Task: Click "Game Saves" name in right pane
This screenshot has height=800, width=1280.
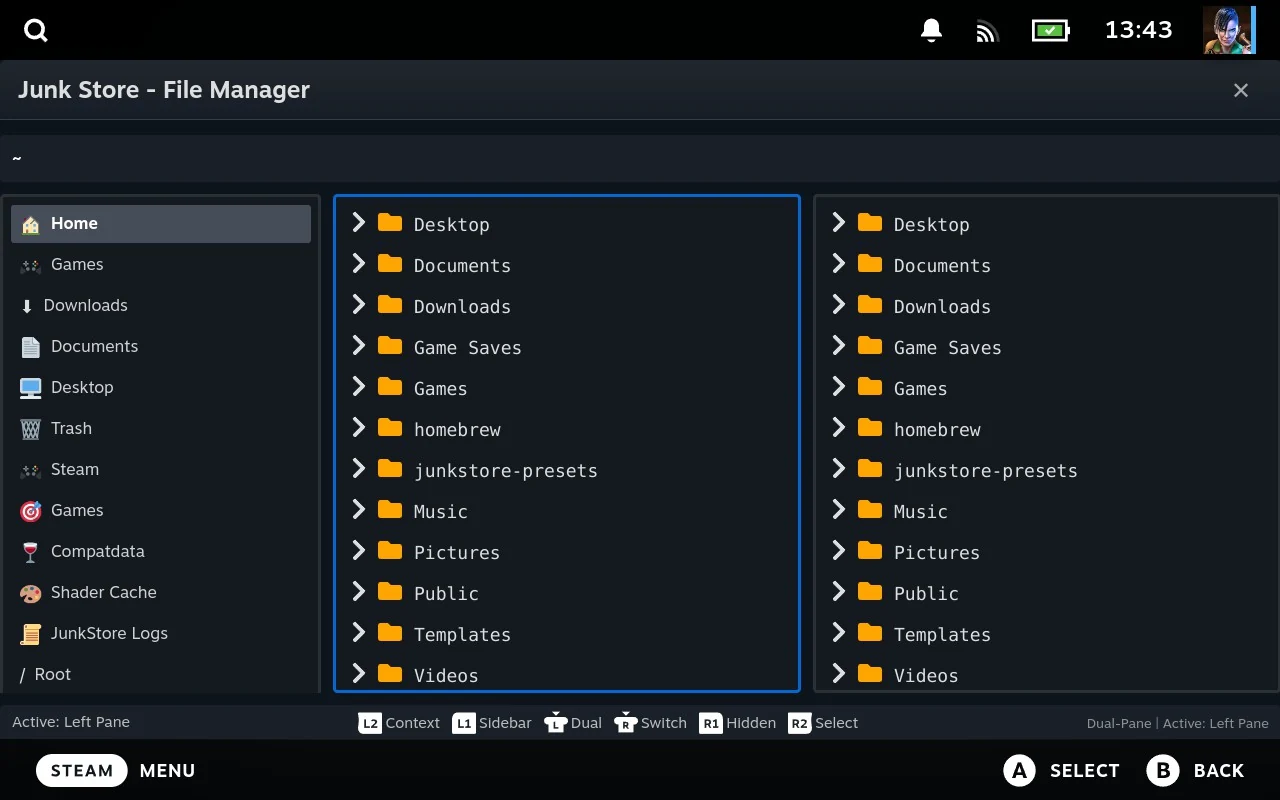Action: click(x=948, y=348)
